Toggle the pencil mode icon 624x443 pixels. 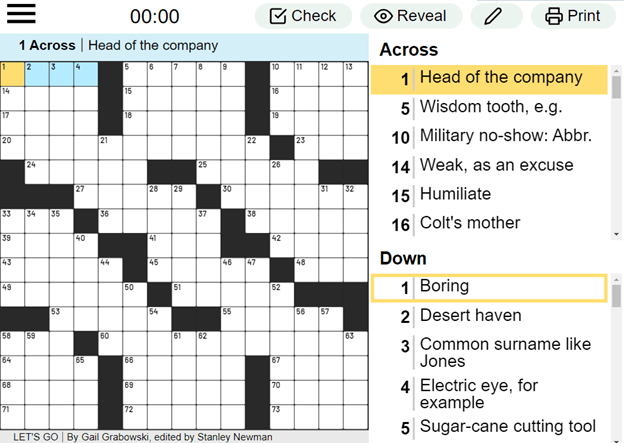pyautogui.click(x=492, y=16)
